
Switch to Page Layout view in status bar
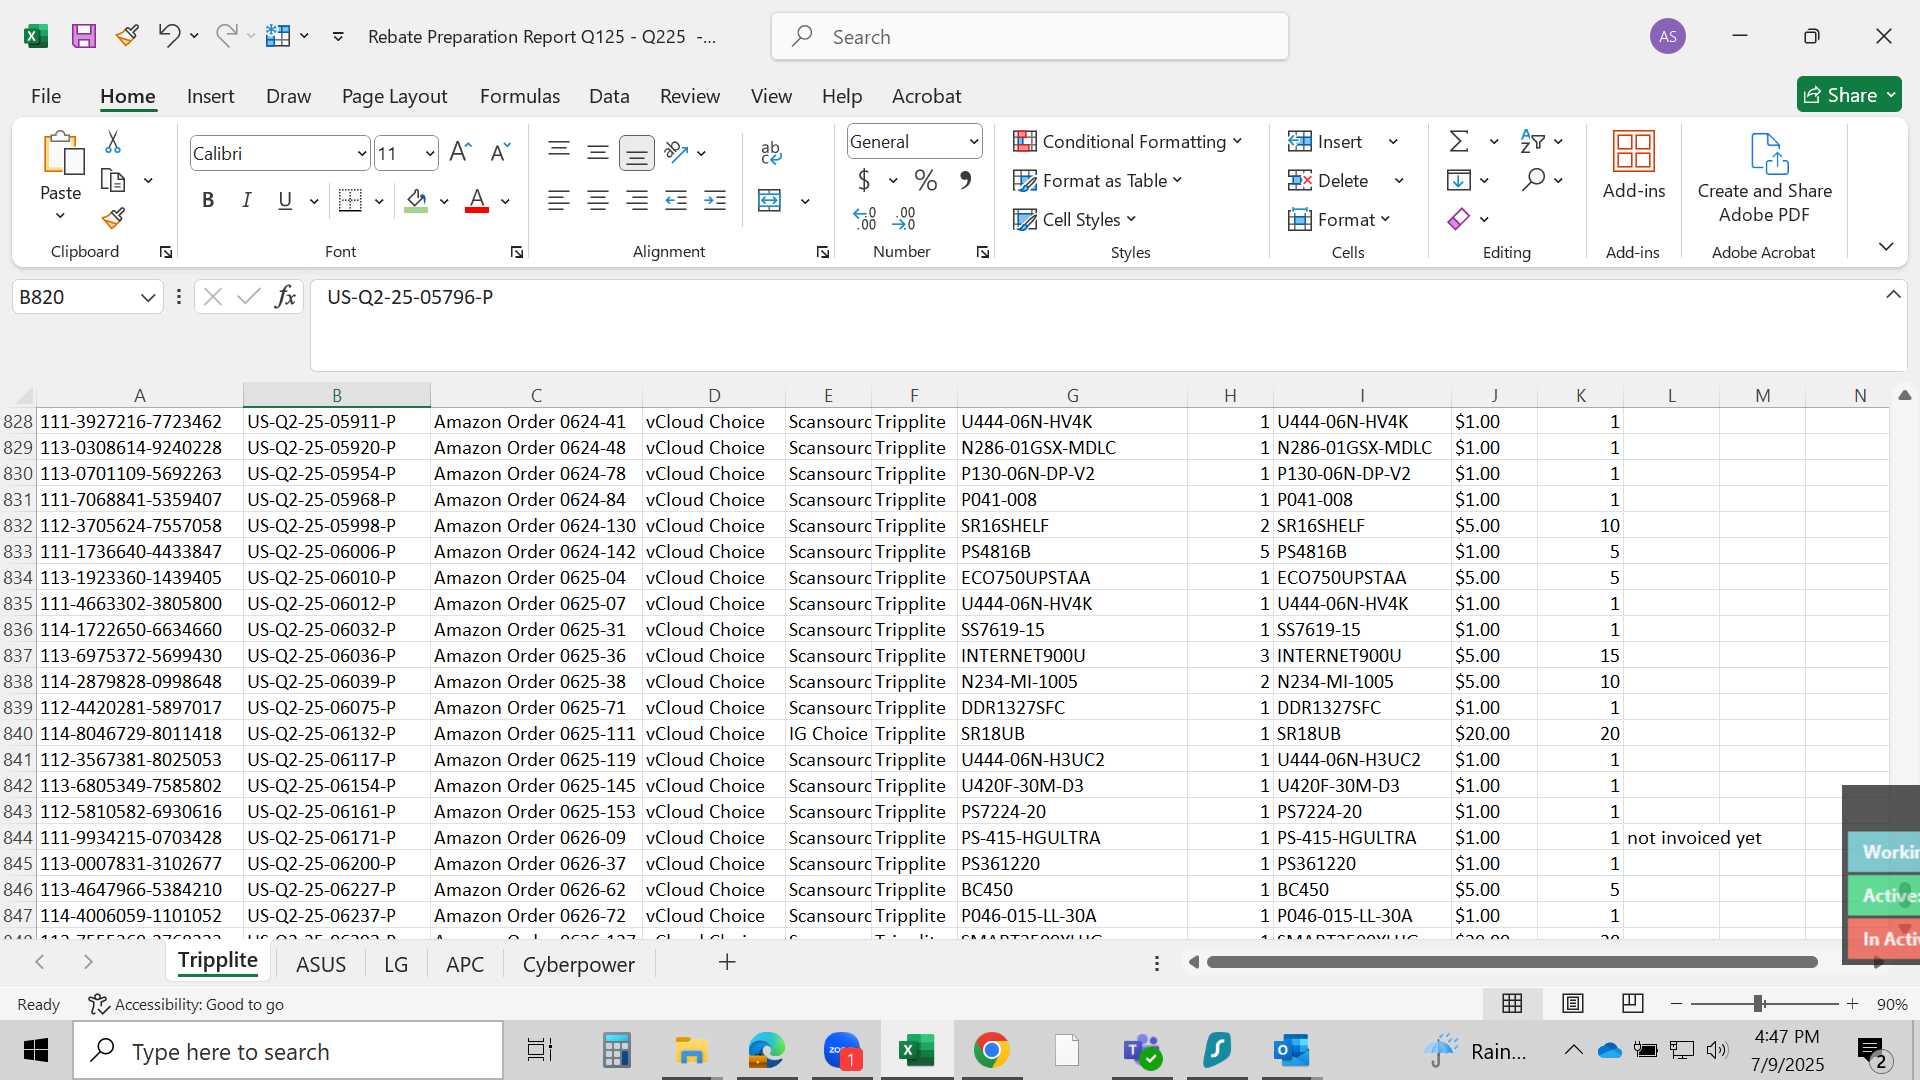point(1573,1003)
